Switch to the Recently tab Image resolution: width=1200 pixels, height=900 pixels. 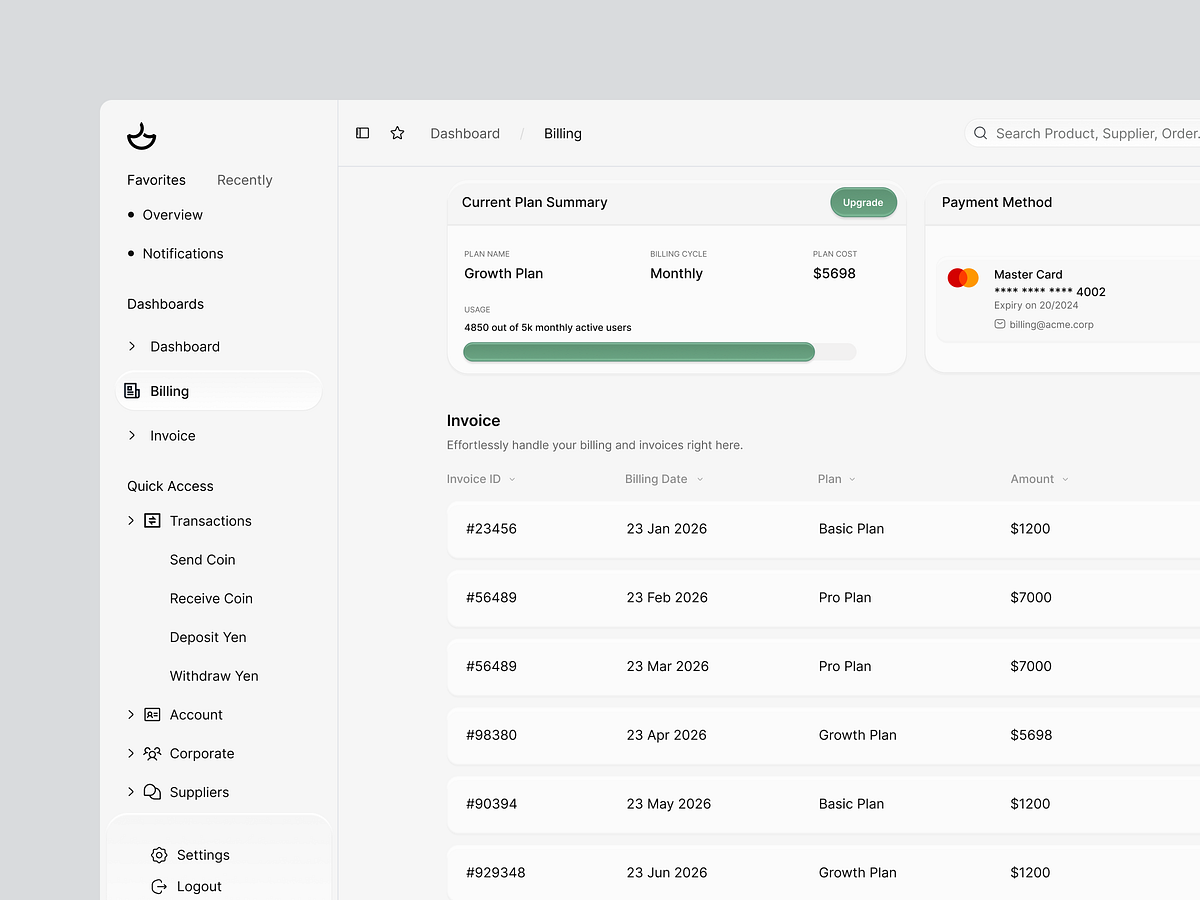(244, 180)
